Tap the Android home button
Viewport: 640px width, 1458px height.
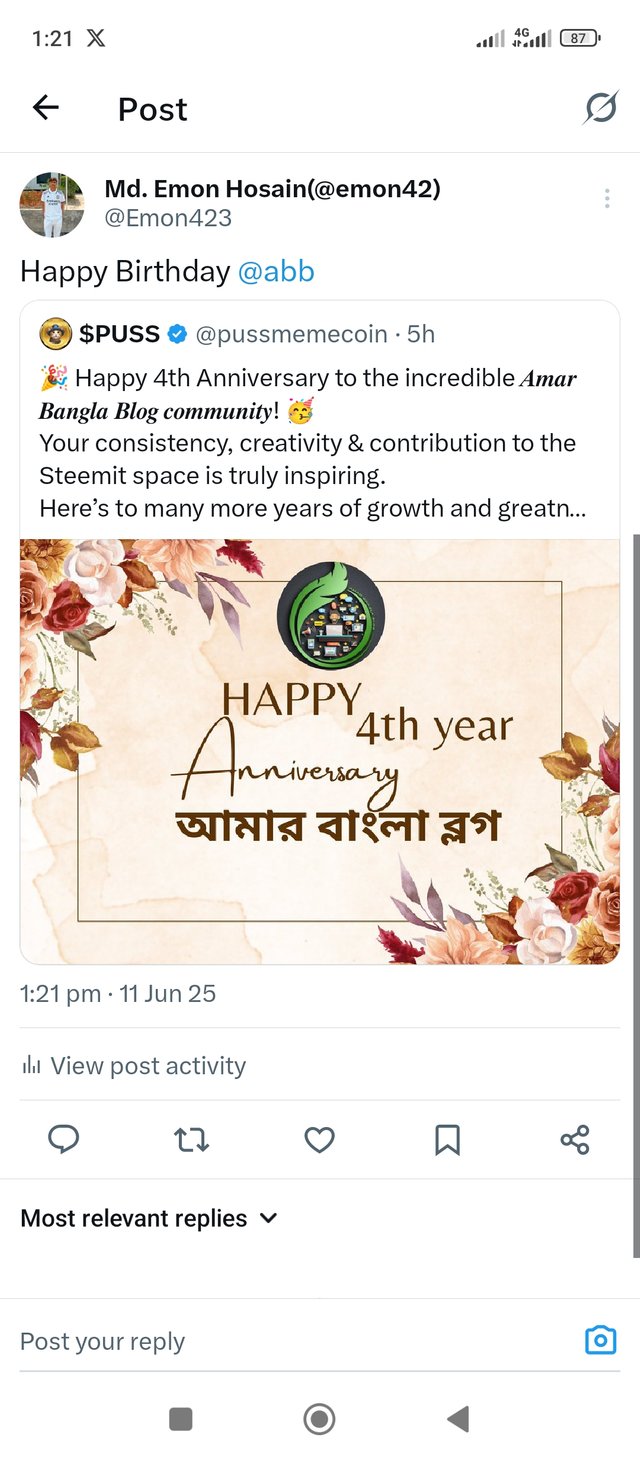tap(319, 1418)
